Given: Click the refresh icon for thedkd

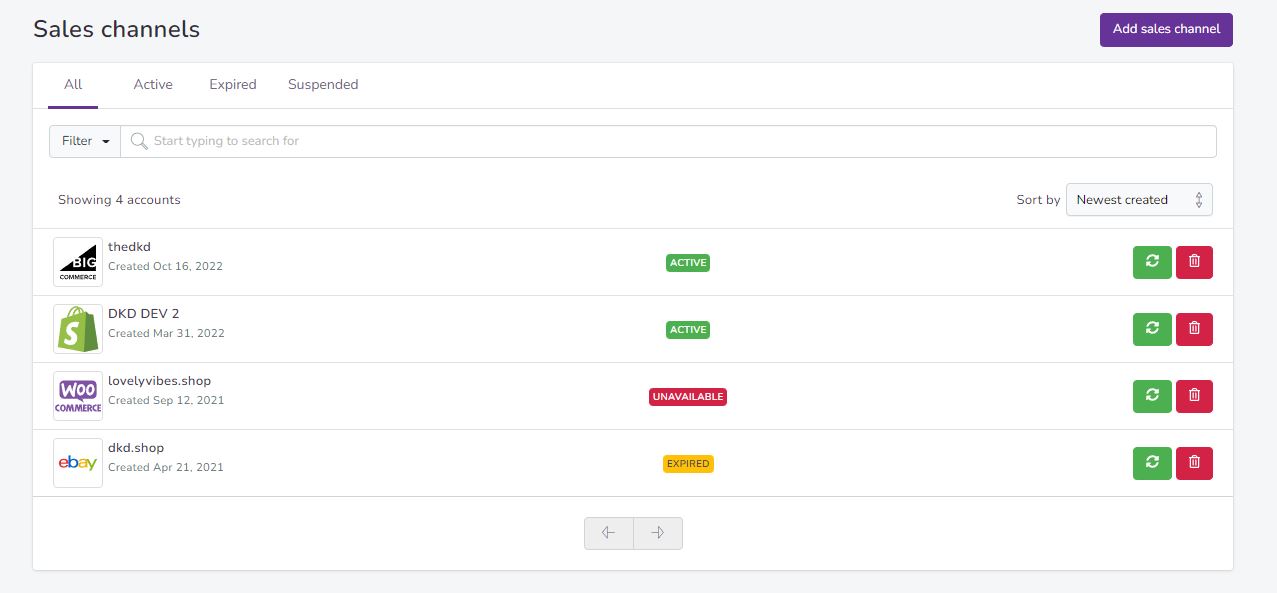Looking at the screenshot, I should coord(1152,262).
